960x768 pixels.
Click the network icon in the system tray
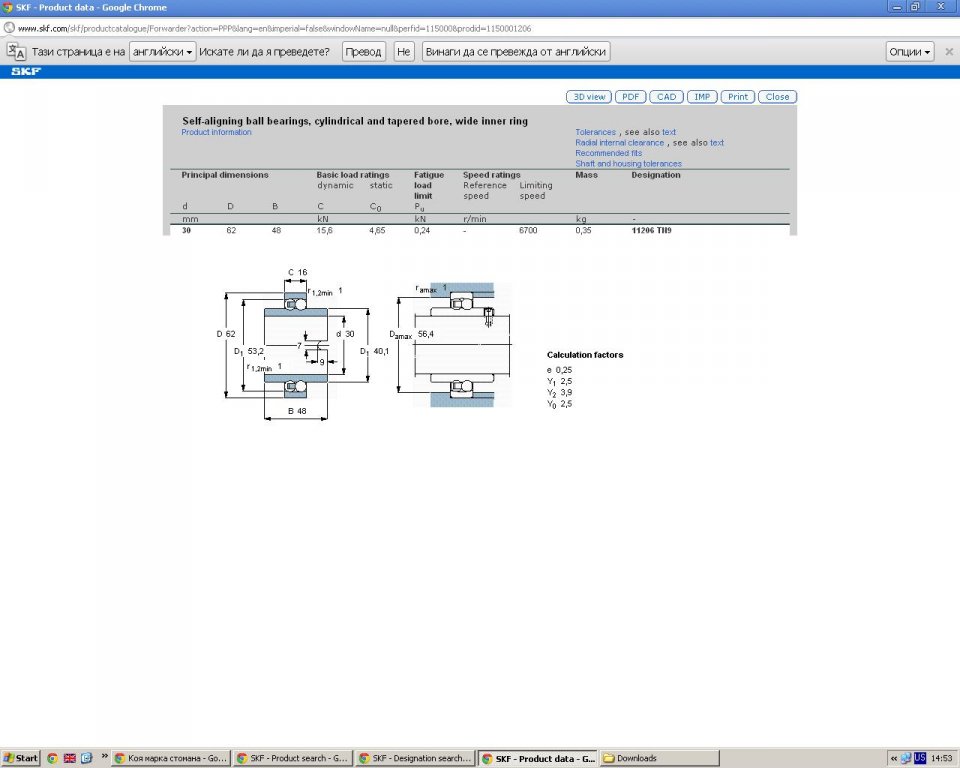click(905, 758)
